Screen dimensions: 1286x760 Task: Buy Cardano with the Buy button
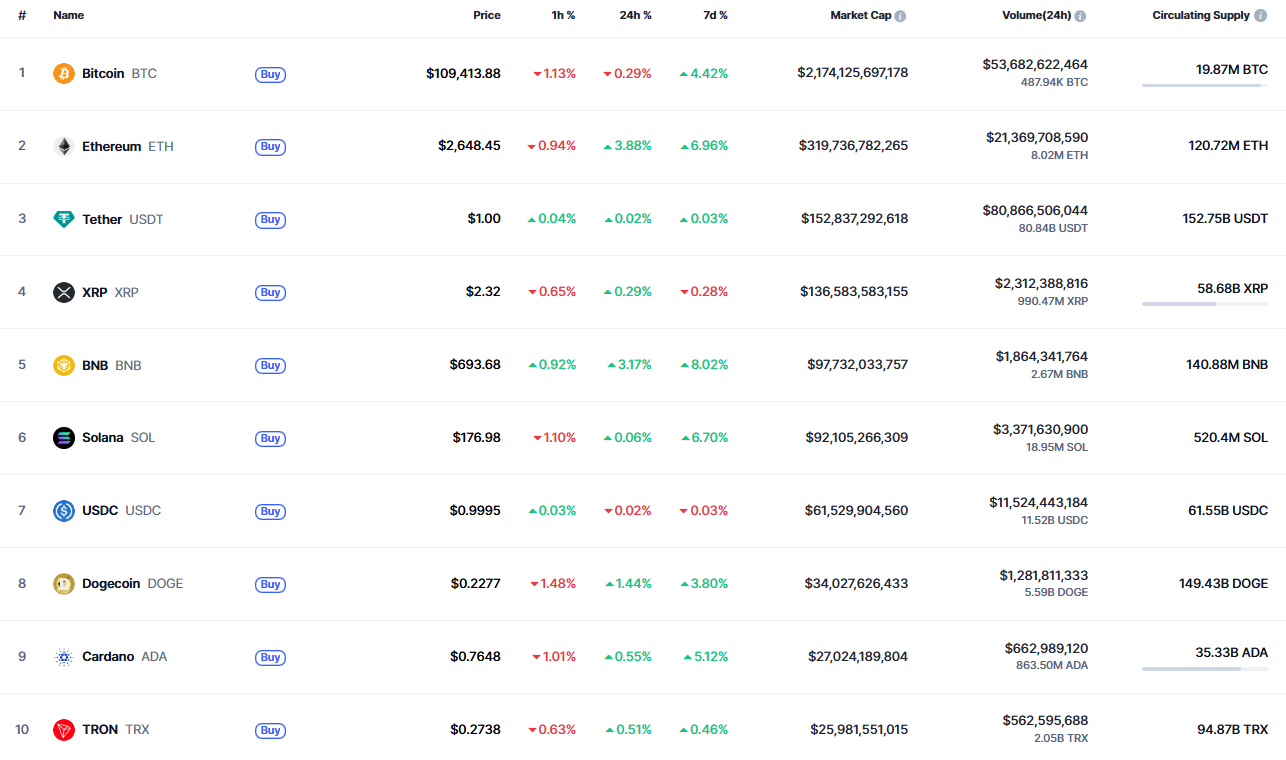(270, 657)
